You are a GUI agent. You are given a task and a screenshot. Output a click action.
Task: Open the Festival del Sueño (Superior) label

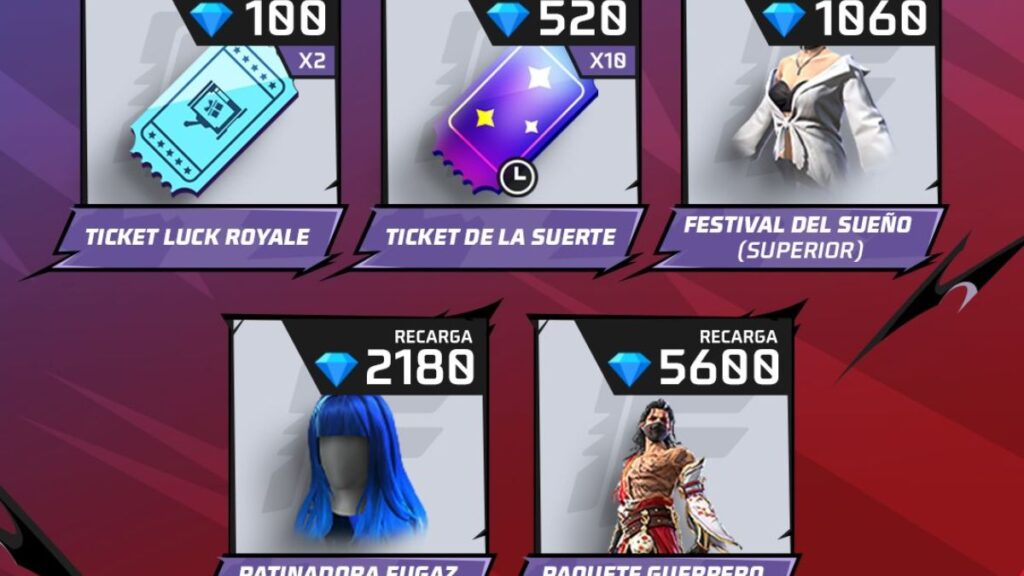(x=798, y=238)
